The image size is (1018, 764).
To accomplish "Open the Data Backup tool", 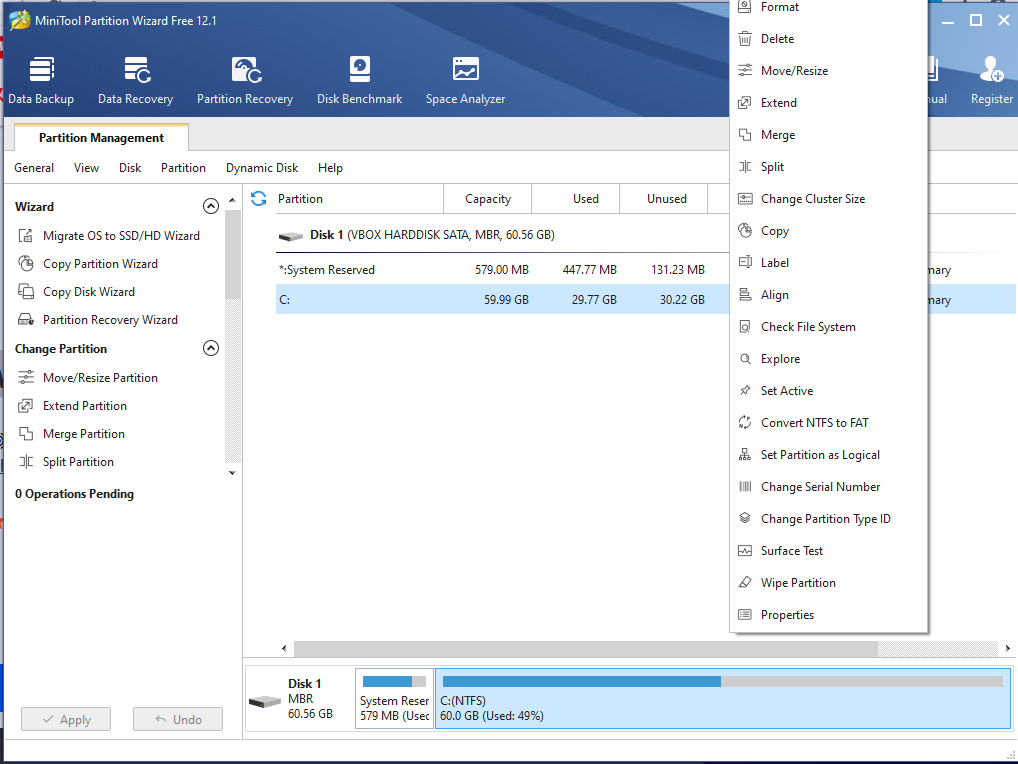I will [41, 80].
